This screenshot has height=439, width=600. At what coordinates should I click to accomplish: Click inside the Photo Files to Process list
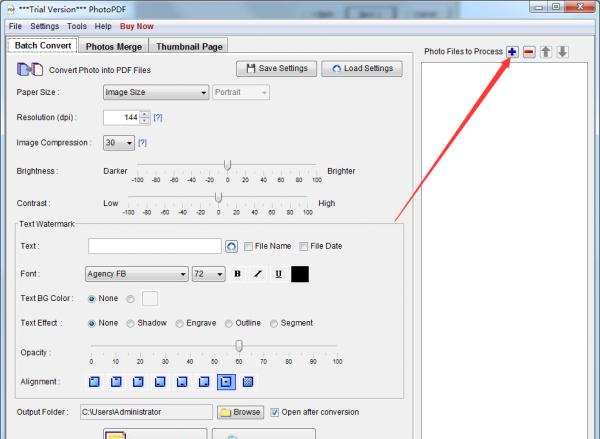[504, 249]
